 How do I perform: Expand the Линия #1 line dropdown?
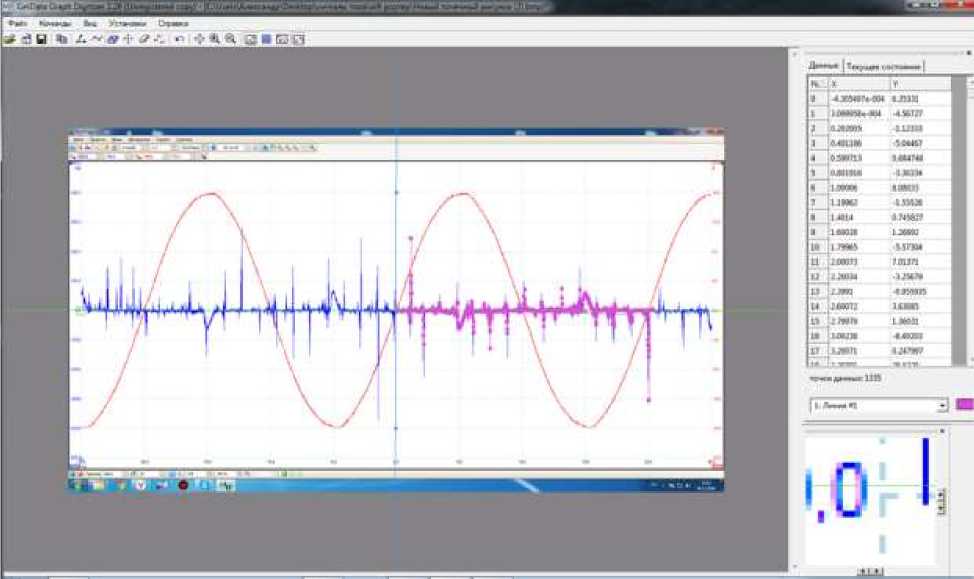pos(942,406)
